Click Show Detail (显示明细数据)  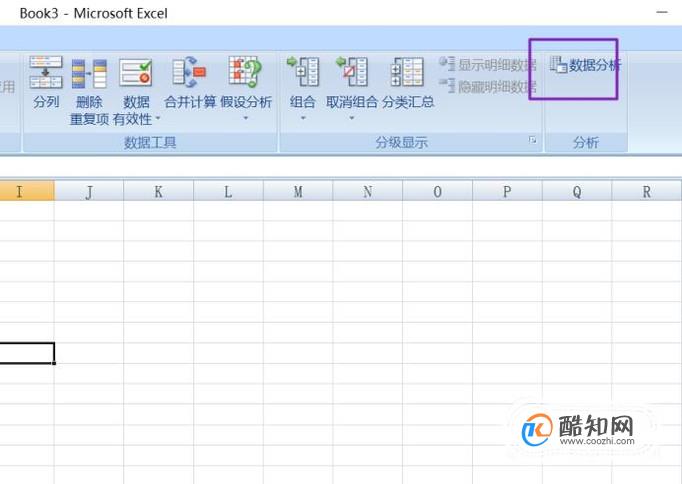click(x=488, y=64)
